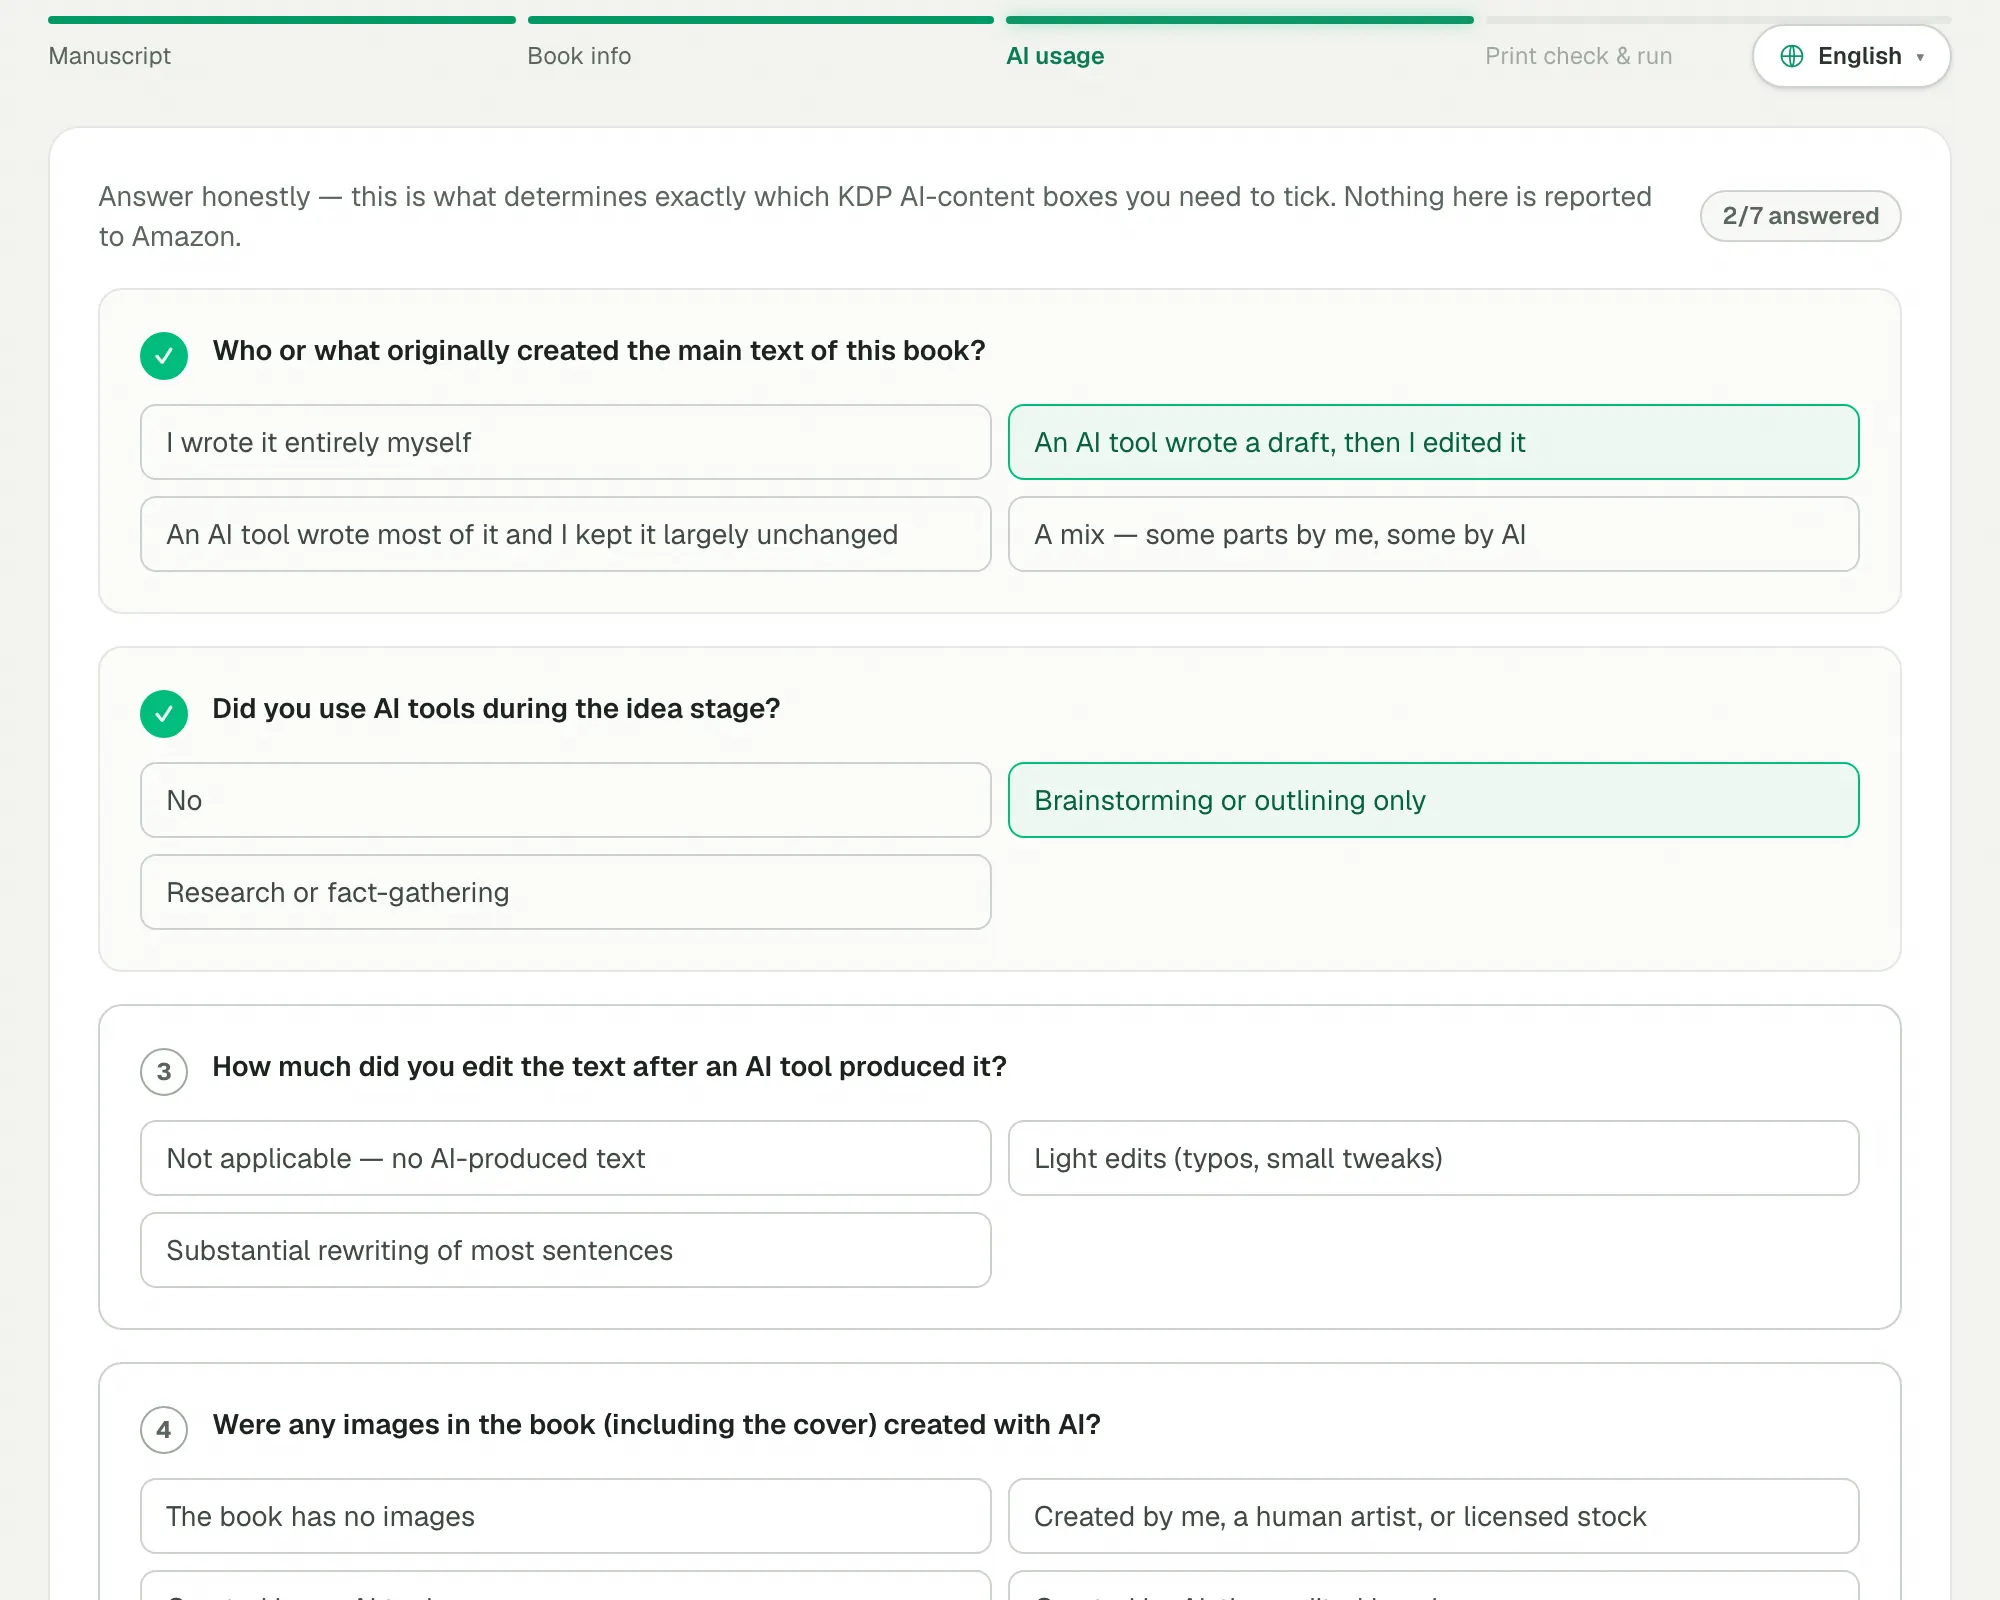Choose 'I wrote it entirely myself'
Screen dimensions: 2000x1600
point(566,442)
